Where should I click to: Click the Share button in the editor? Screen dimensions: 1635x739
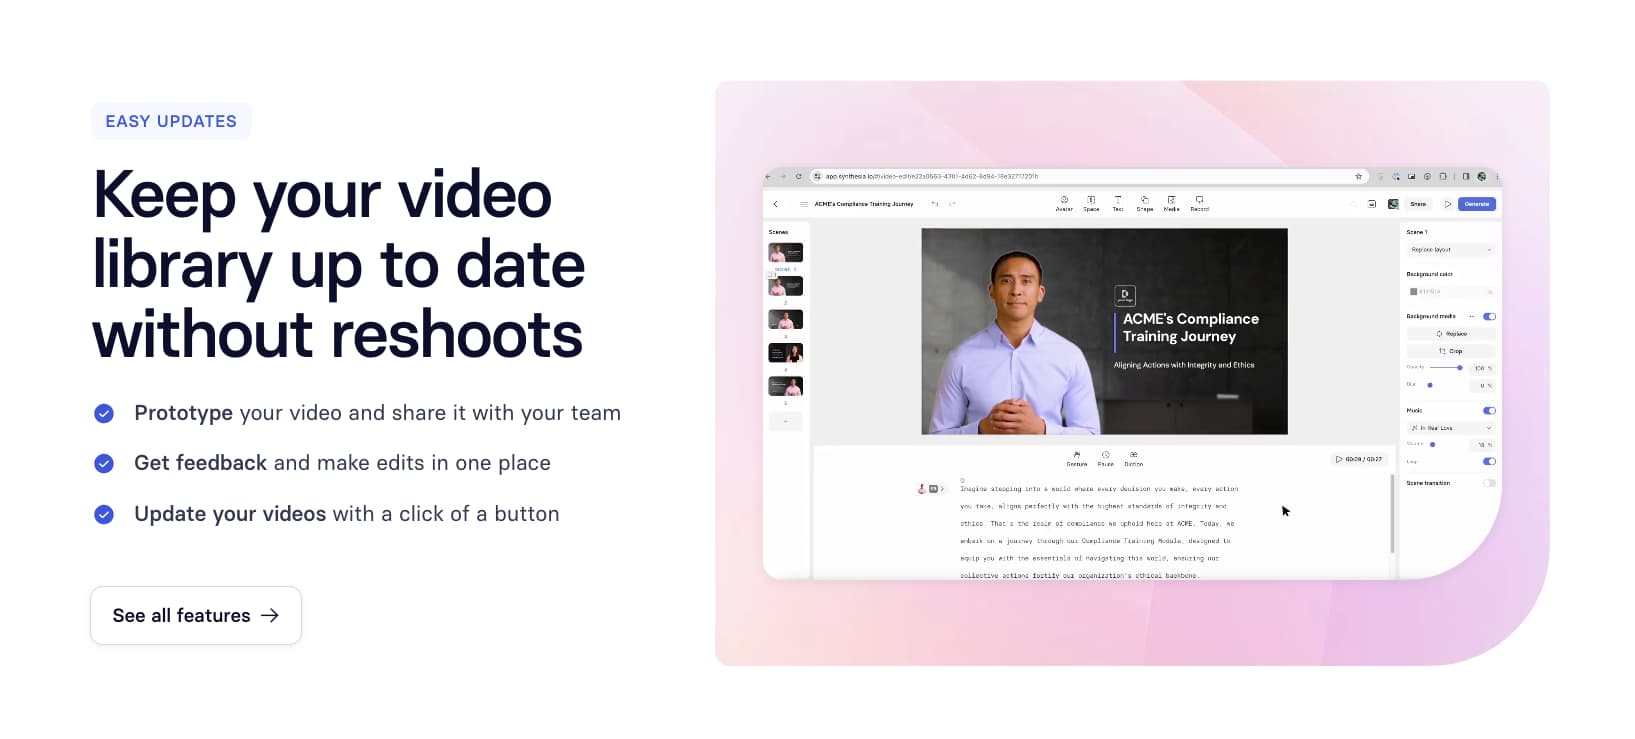(1418, 204)
